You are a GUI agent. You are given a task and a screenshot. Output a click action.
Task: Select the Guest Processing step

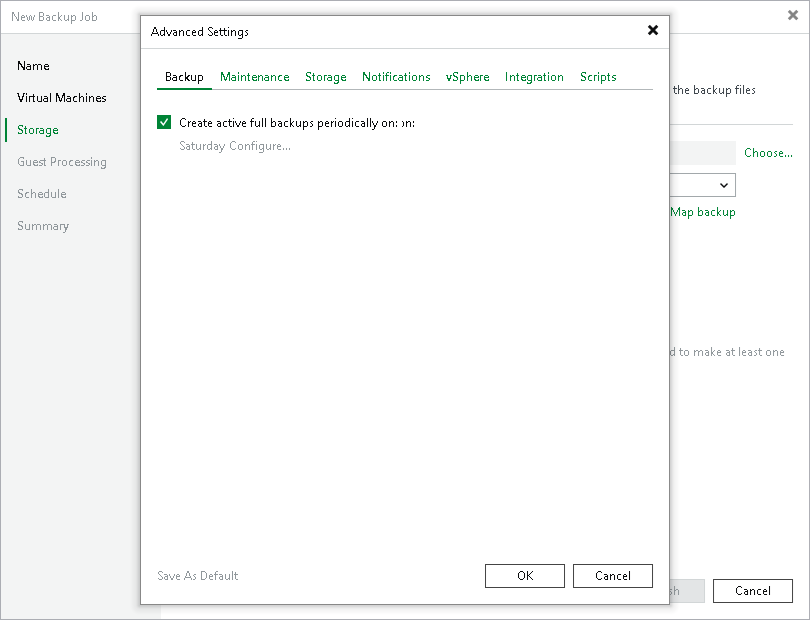click(62, 161)
